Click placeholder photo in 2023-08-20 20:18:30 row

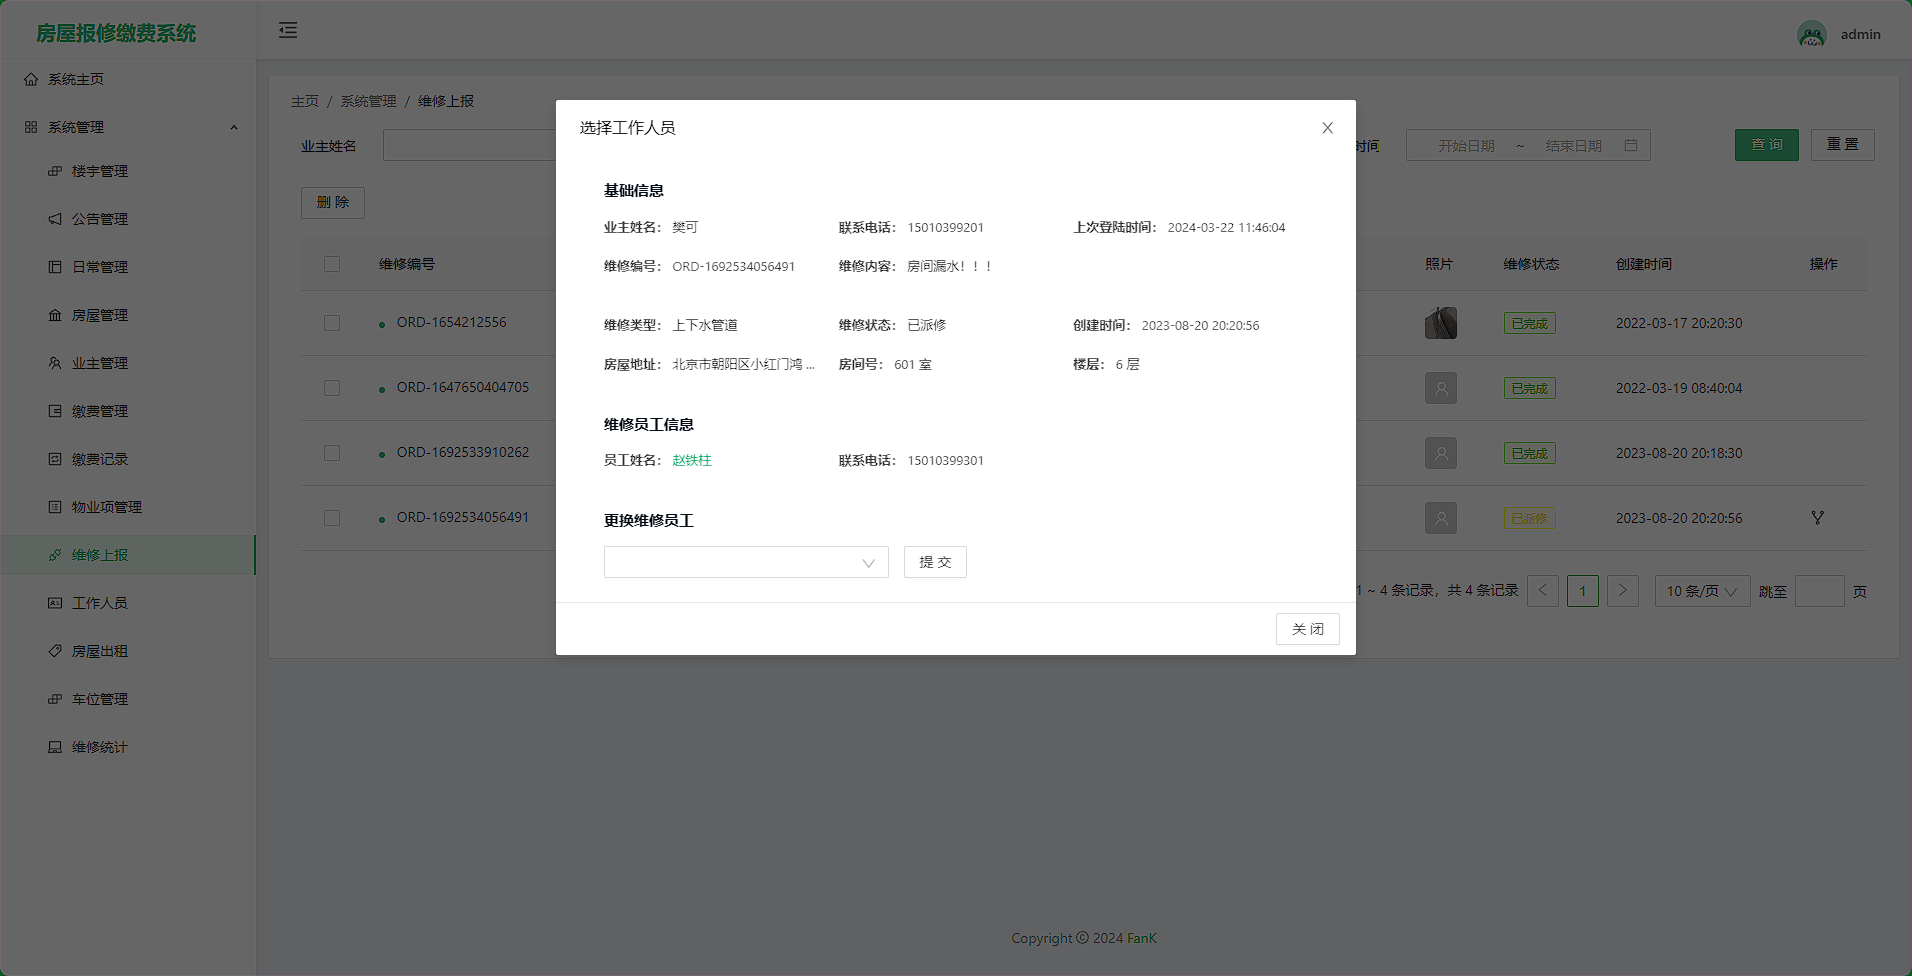1441,453
